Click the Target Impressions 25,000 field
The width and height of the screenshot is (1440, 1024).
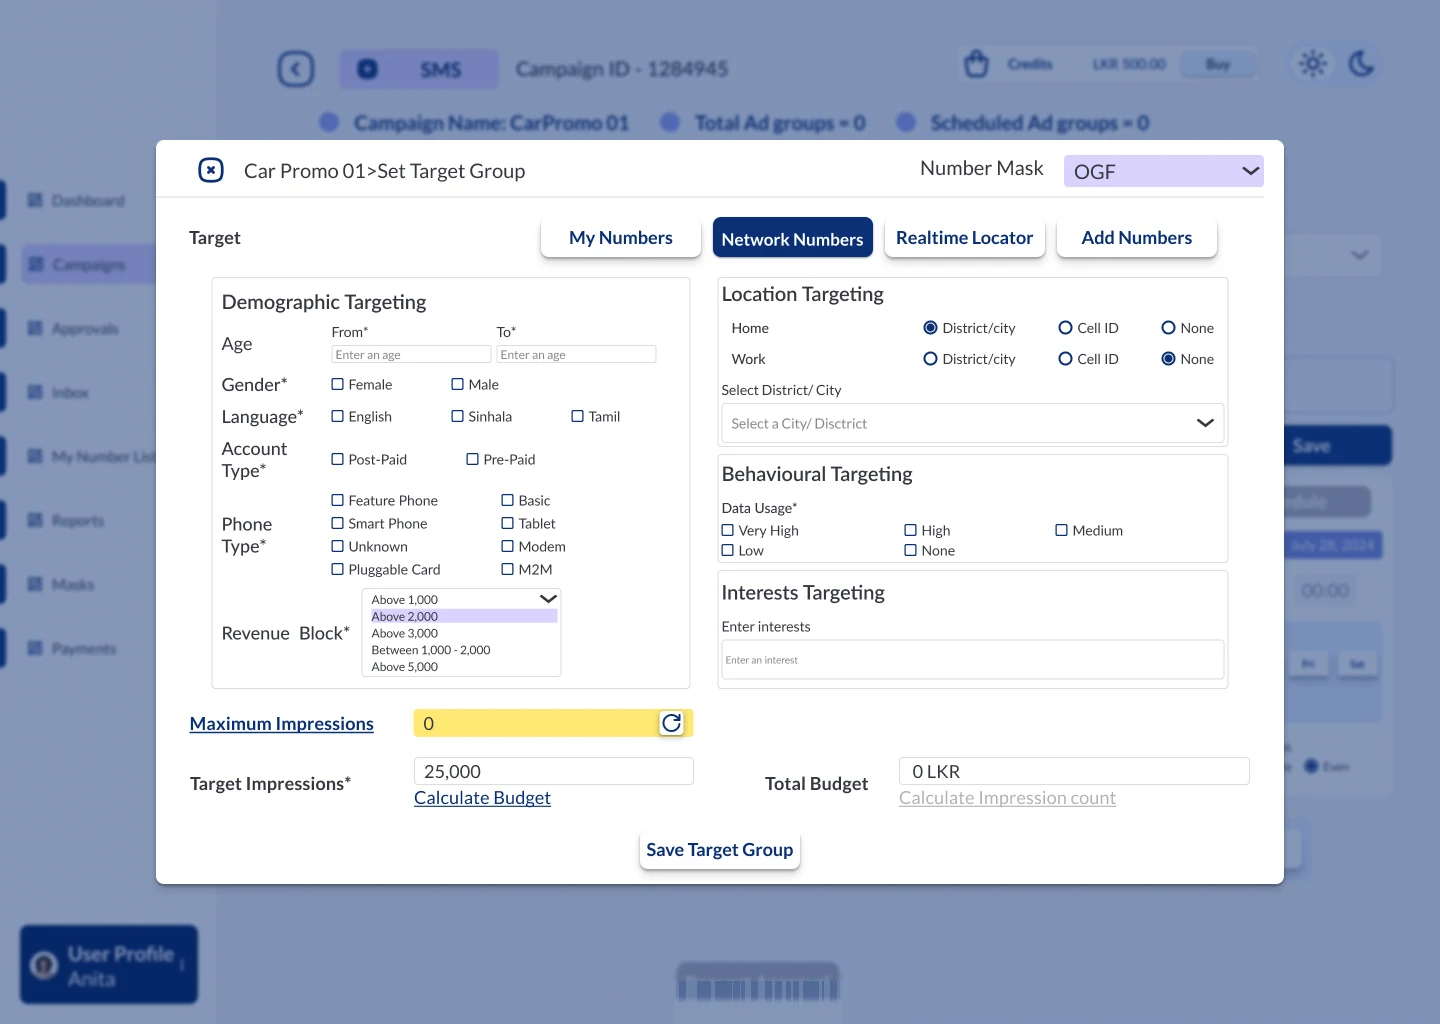(554, 771)
